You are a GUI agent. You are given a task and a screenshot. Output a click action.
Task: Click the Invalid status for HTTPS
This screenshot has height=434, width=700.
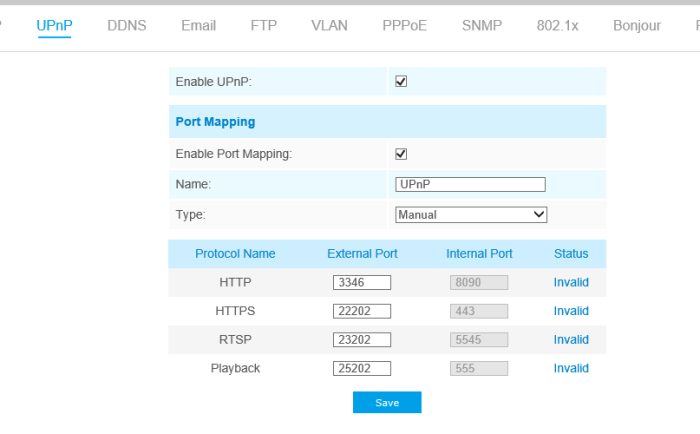(x=571, y=311)
